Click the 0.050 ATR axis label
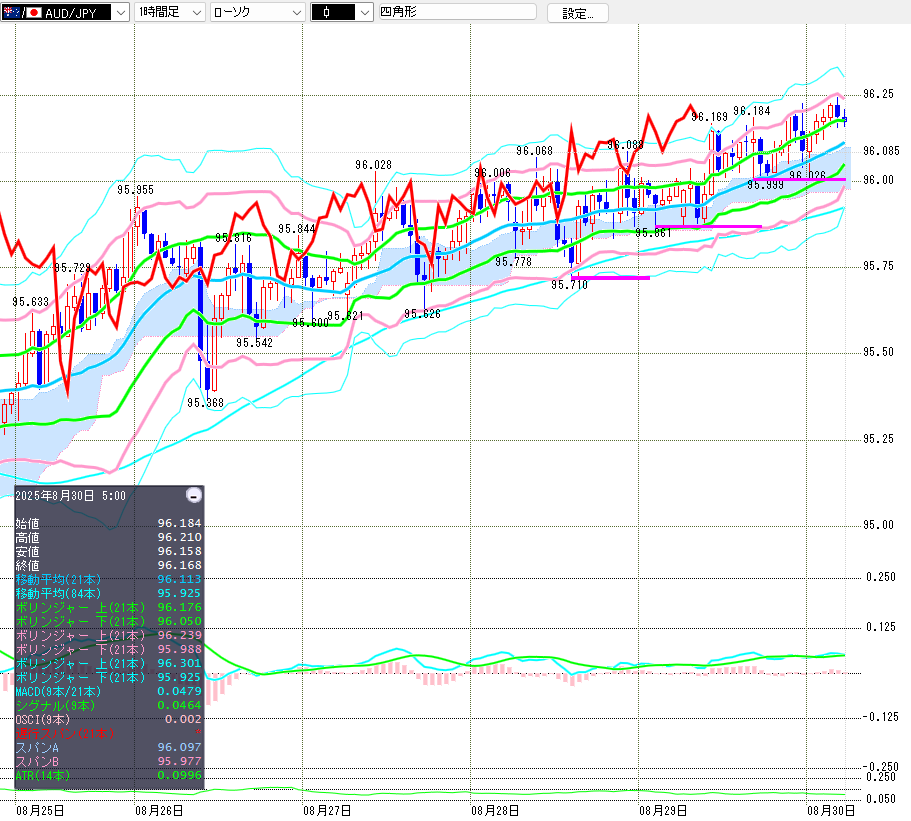Screen dimensions: 911x821 881,799
